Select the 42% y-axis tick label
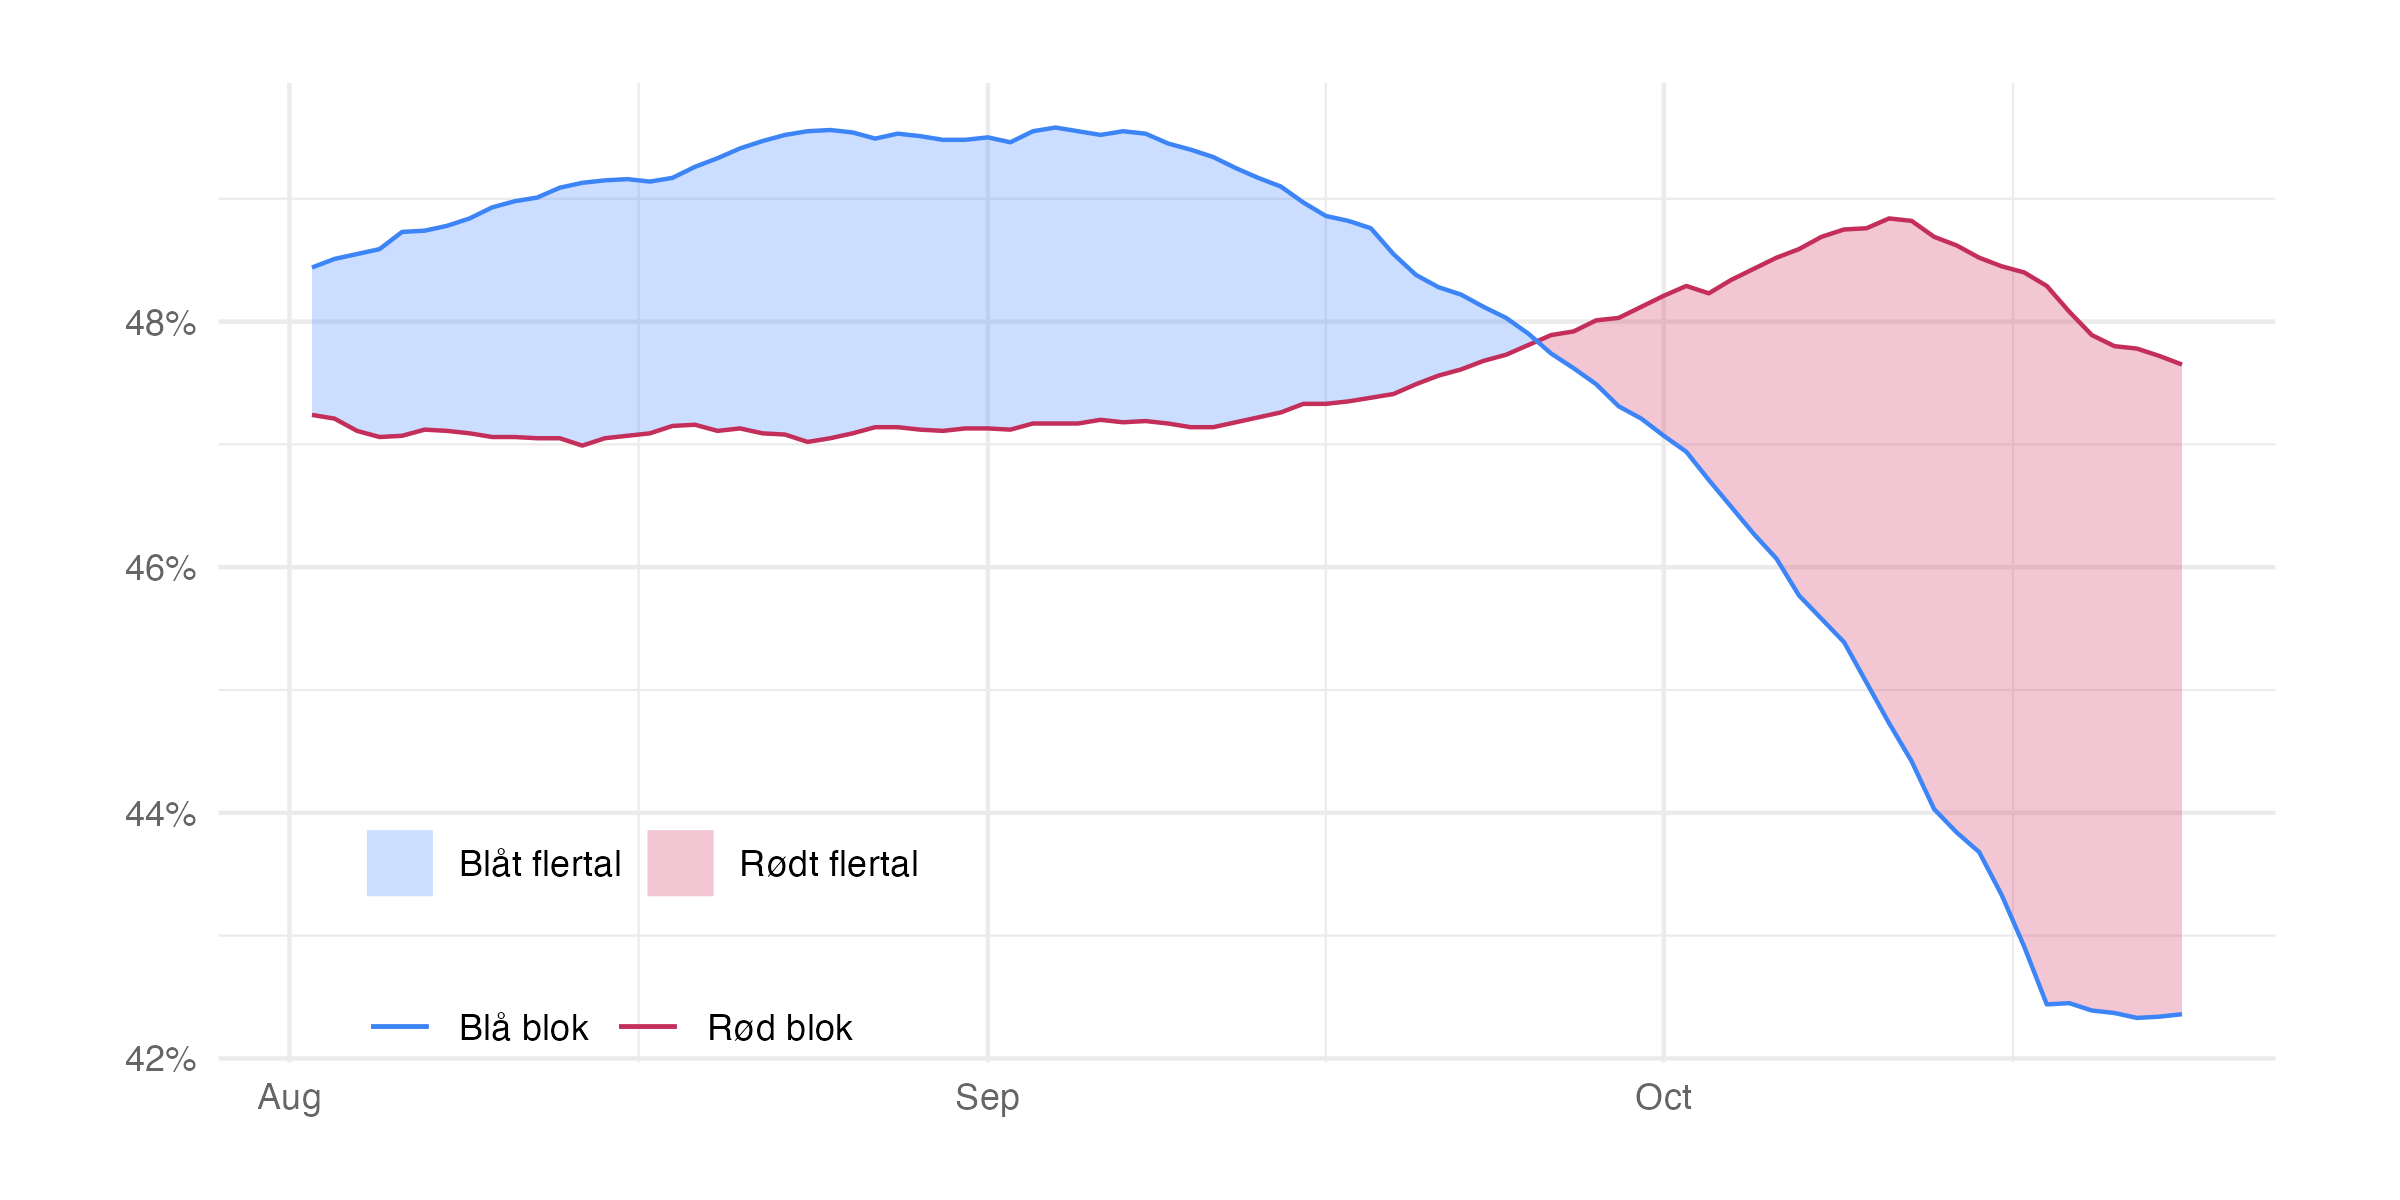 [160, 1059]
